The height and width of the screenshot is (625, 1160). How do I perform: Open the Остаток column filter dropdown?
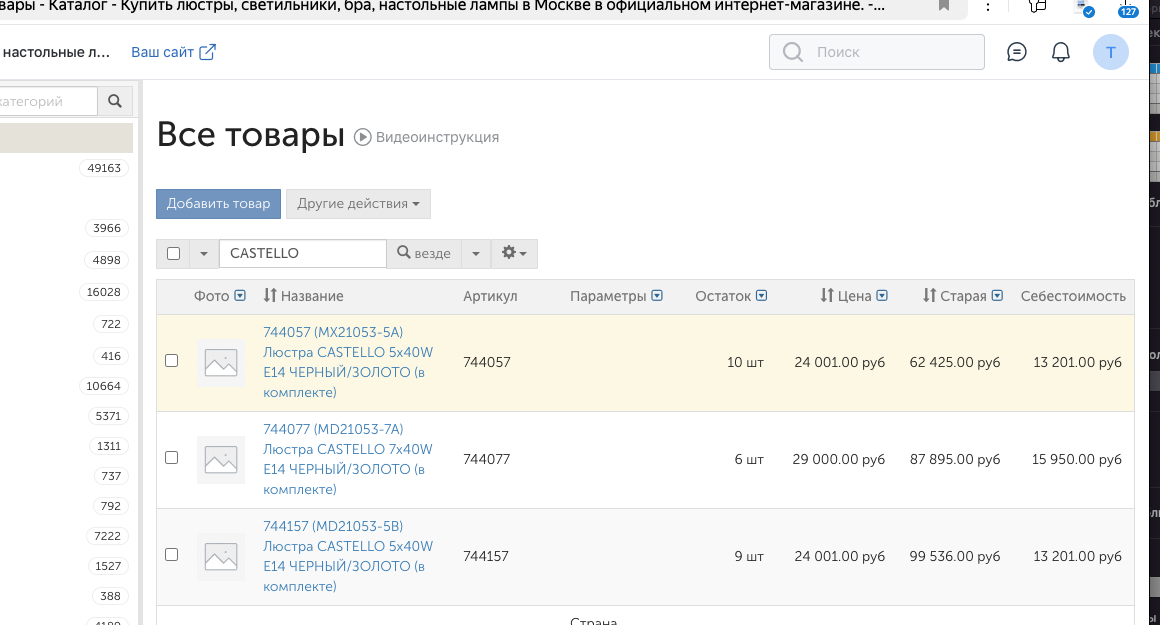click(x=762, y=296)
